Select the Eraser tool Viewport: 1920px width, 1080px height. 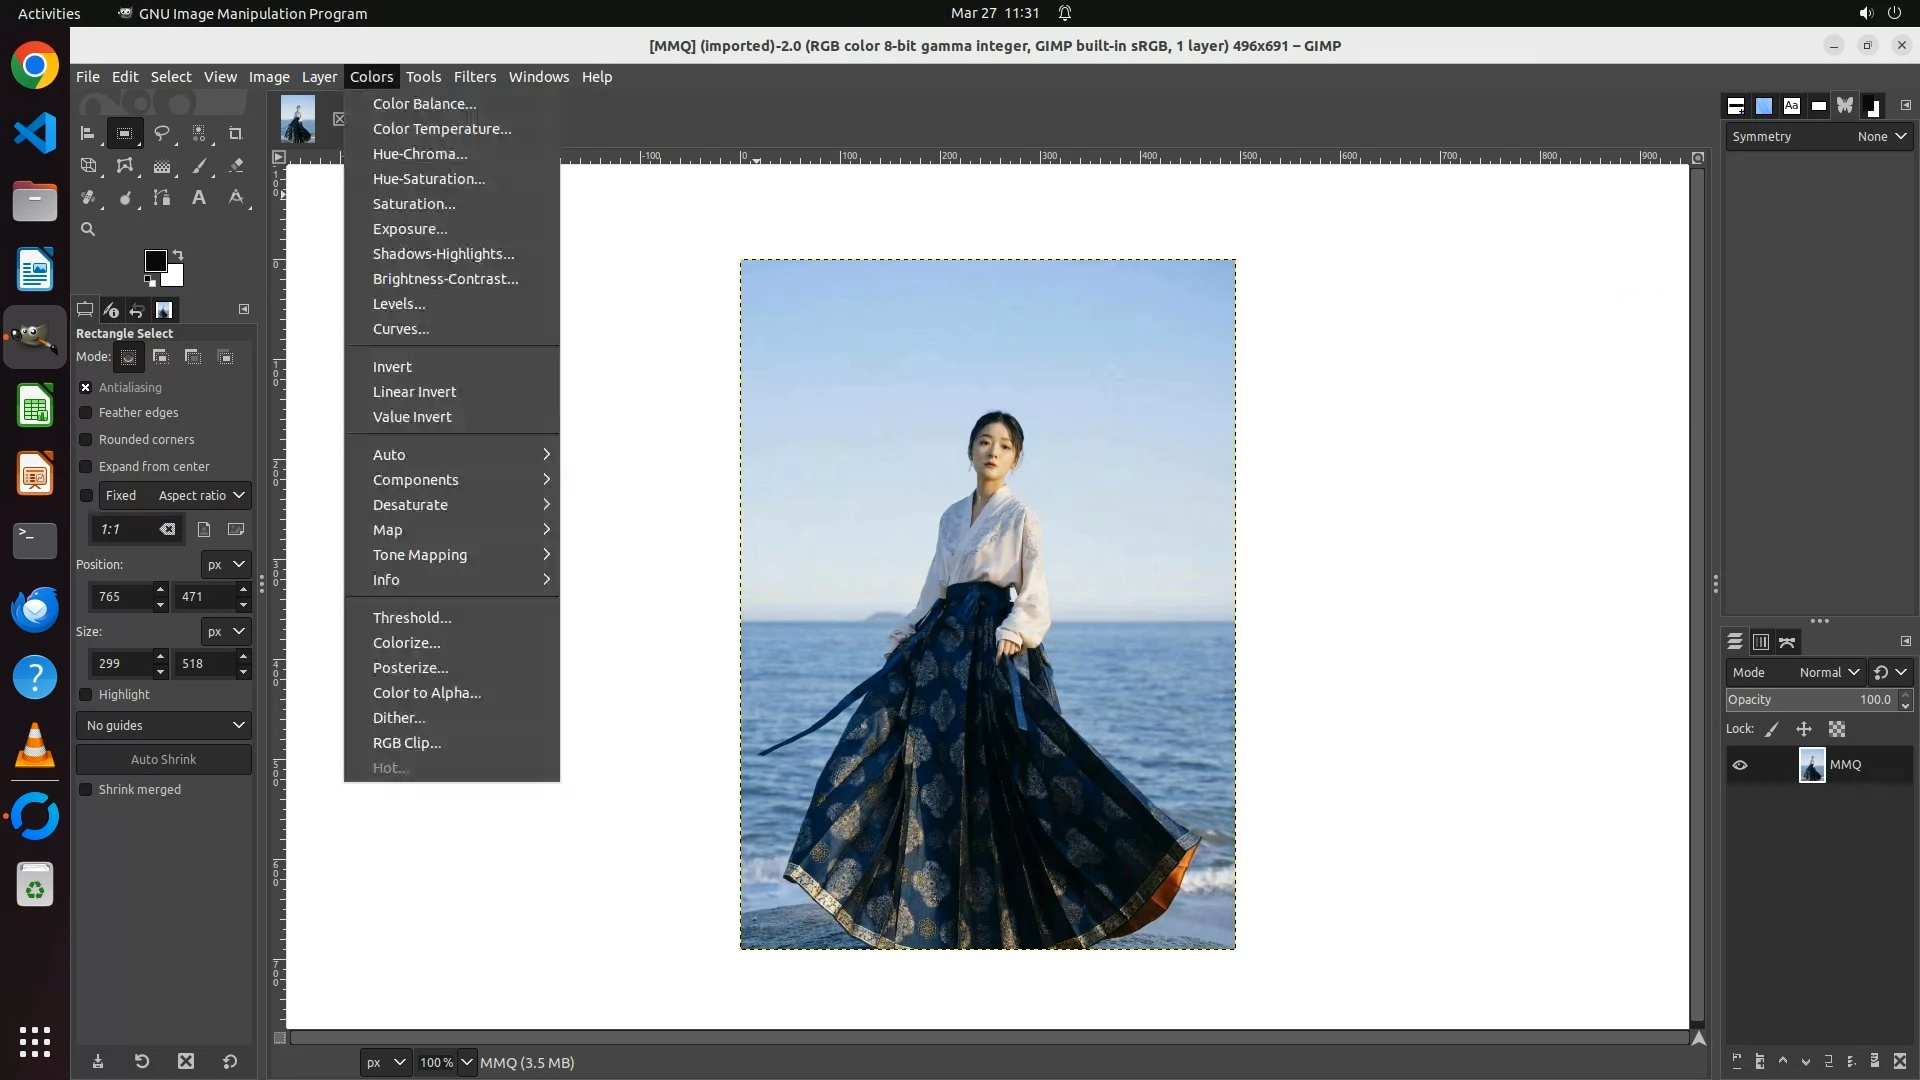tap(236, 166)
